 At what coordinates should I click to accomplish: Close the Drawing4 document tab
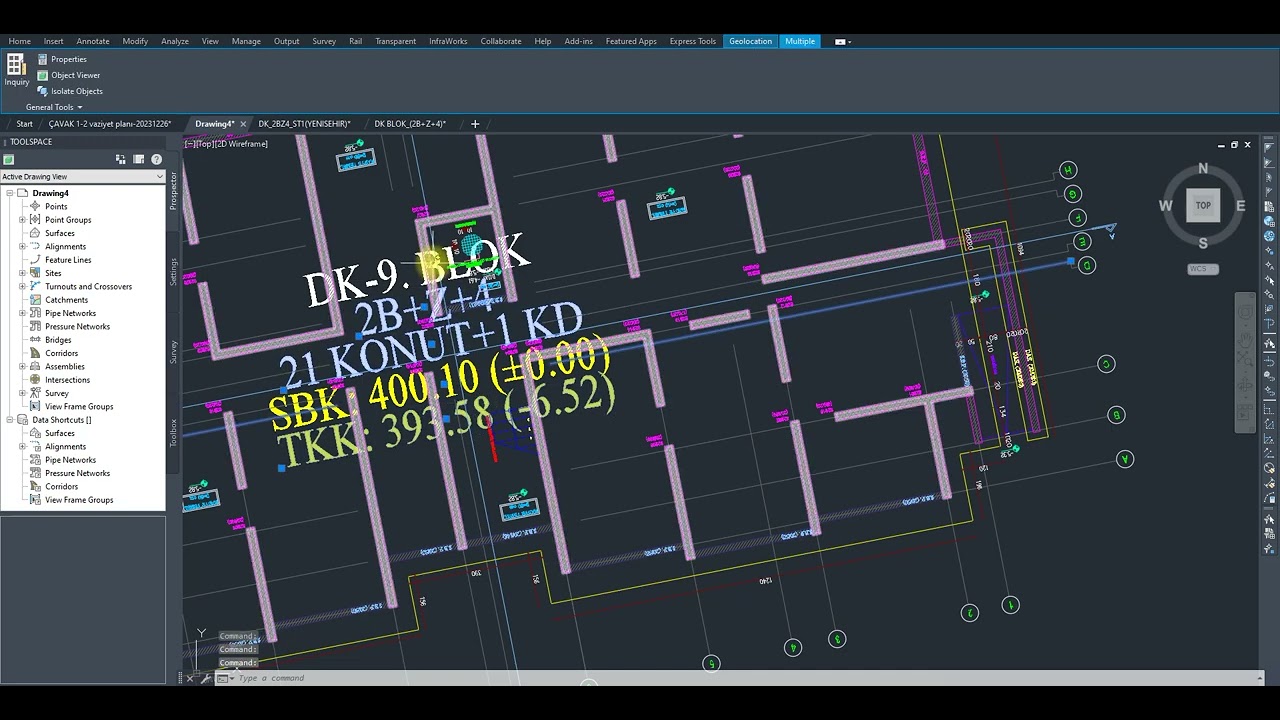click(x=243, y=124)
